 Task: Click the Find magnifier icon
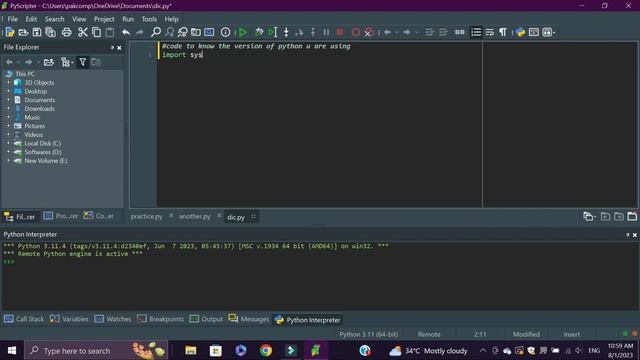tap(156, 32)
